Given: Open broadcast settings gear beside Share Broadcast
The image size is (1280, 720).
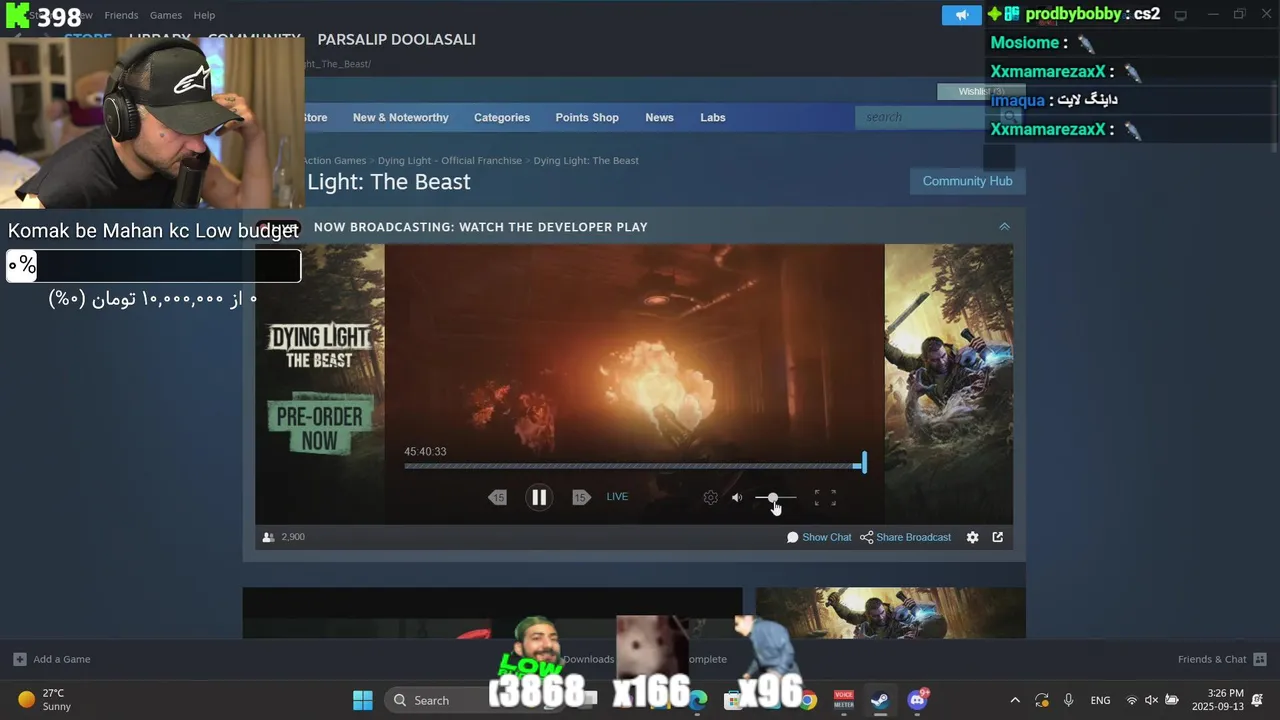Looking at the screenshot, I should [972, 537].
